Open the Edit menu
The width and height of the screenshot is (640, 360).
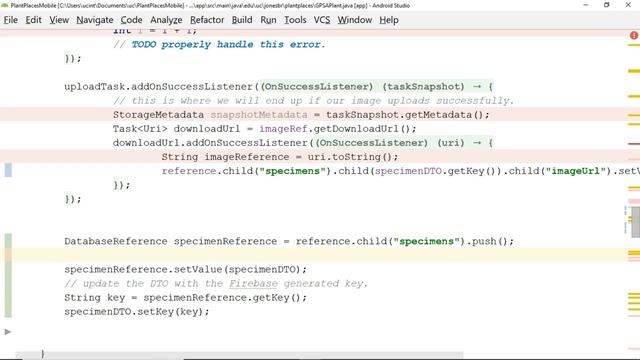click(33, 20)
